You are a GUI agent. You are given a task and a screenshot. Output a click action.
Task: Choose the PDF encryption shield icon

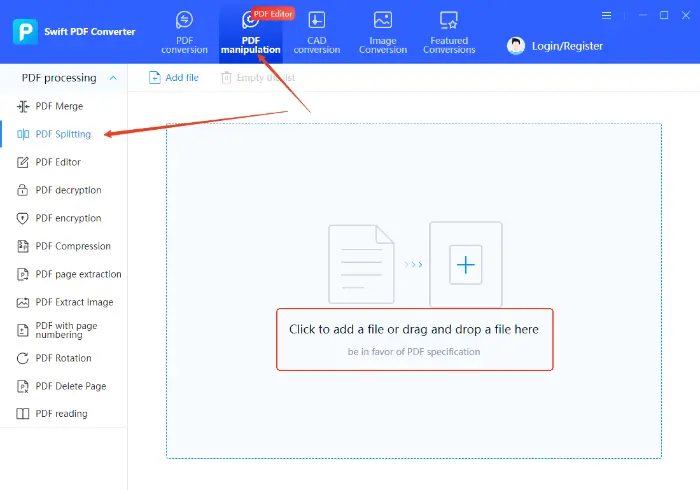tap(24, 218)
